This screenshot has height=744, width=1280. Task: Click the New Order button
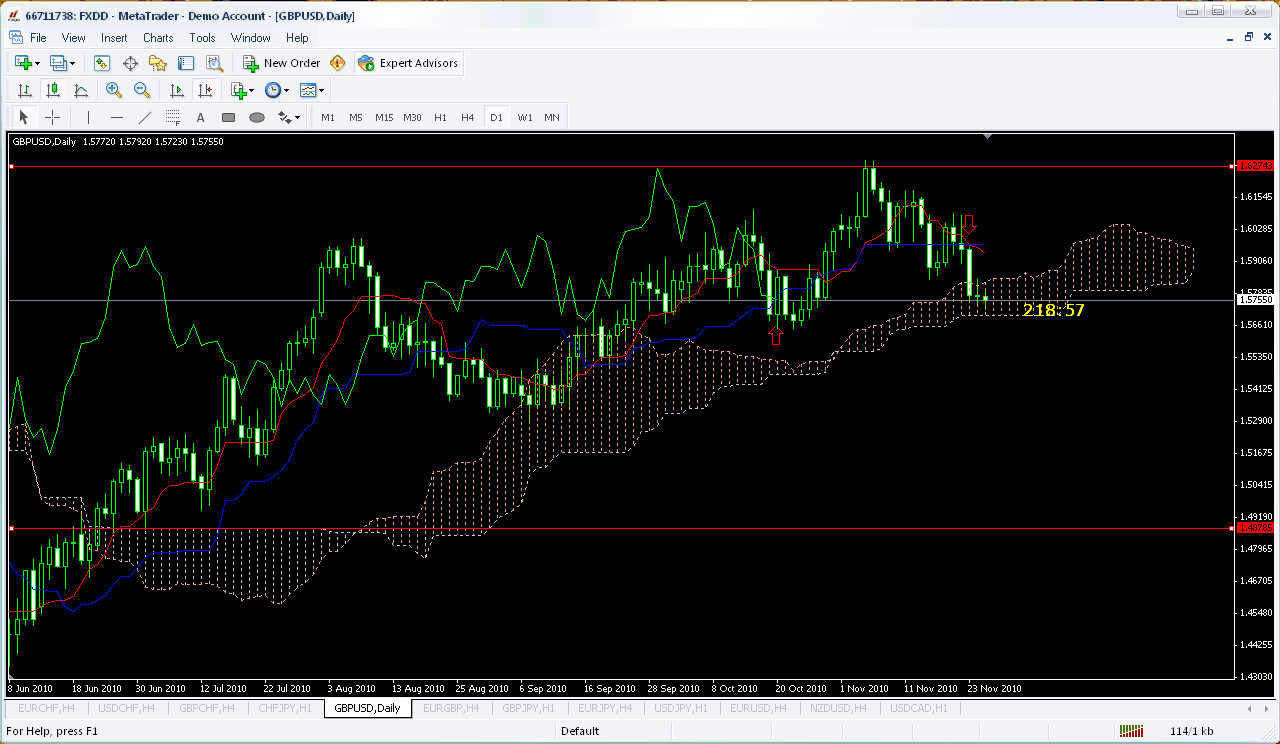point(282,63)
